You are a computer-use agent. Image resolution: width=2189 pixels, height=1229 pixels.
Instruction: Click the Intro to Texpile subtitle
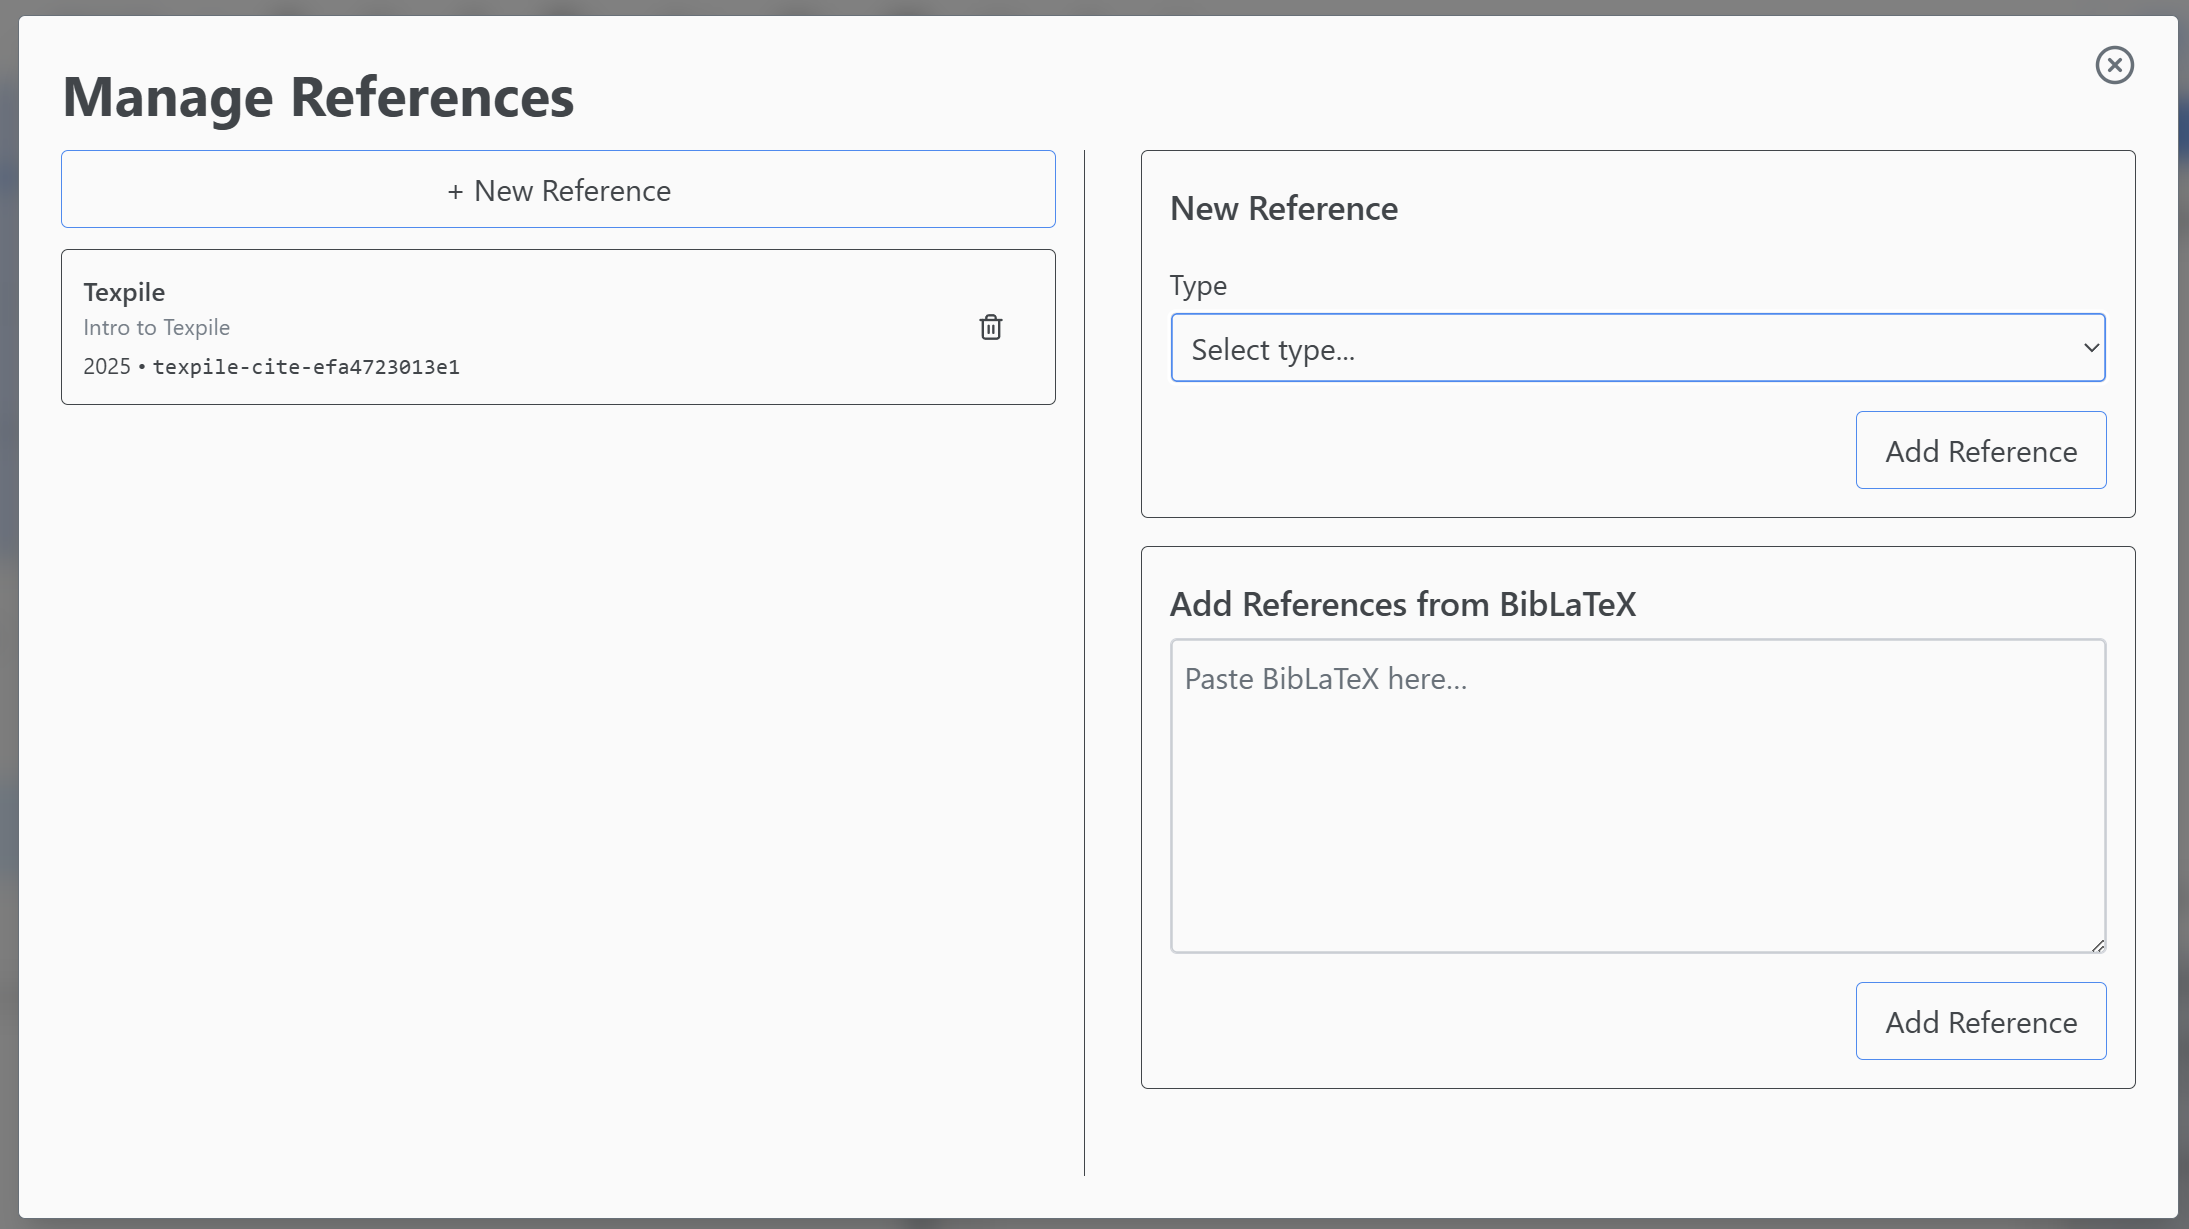(156, 327)
